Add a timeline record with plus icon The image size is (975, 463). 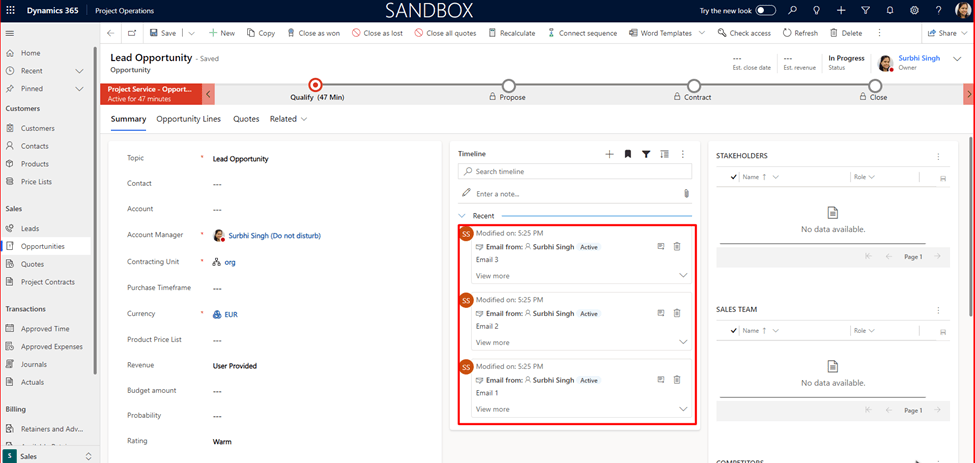(609, 154)
